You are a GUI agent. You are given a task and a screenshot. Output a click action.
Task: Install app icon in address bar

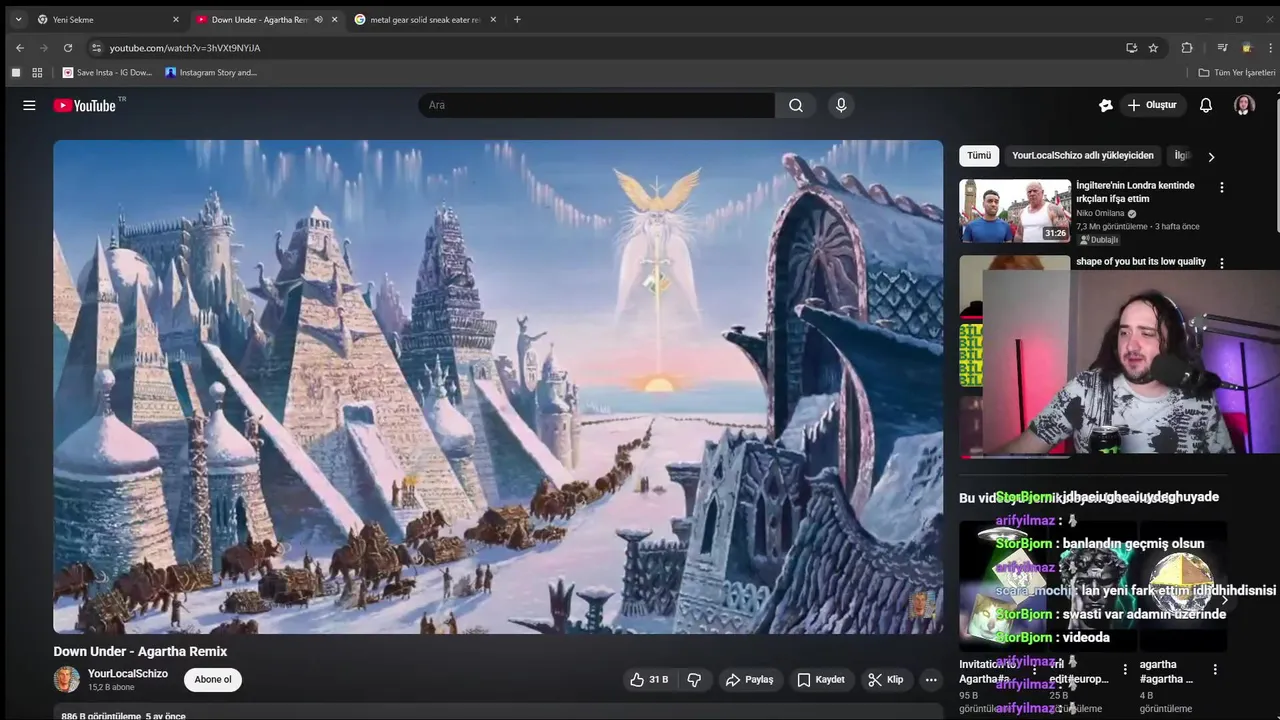(x=1131, y=48)
